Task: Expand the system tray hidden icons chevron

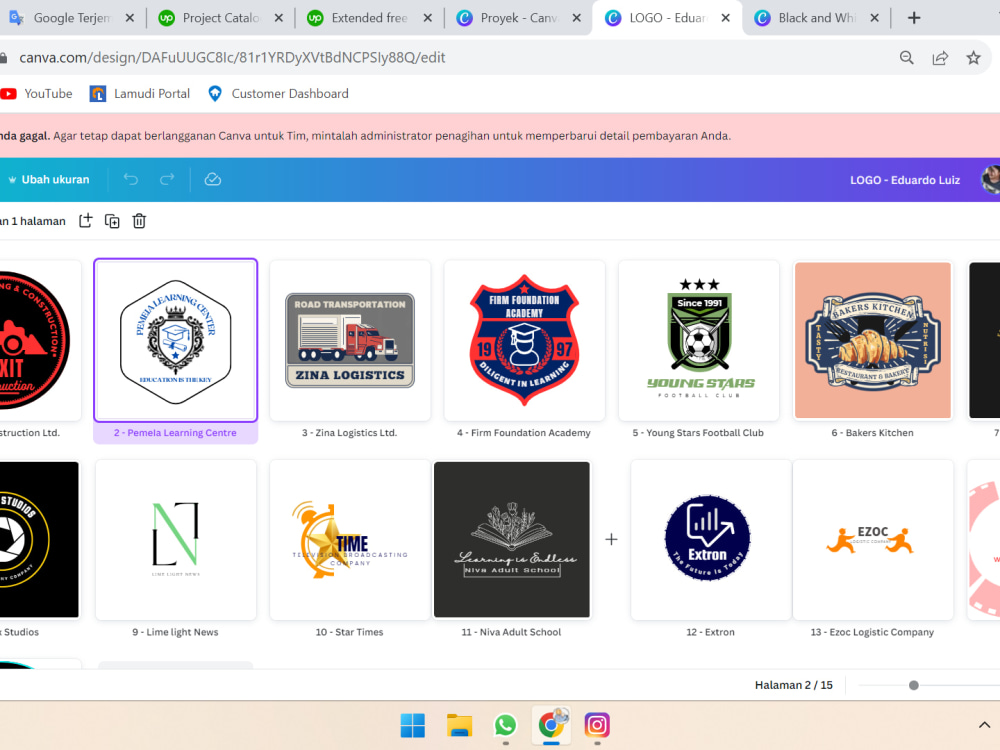Action: (x=984, y=725)
